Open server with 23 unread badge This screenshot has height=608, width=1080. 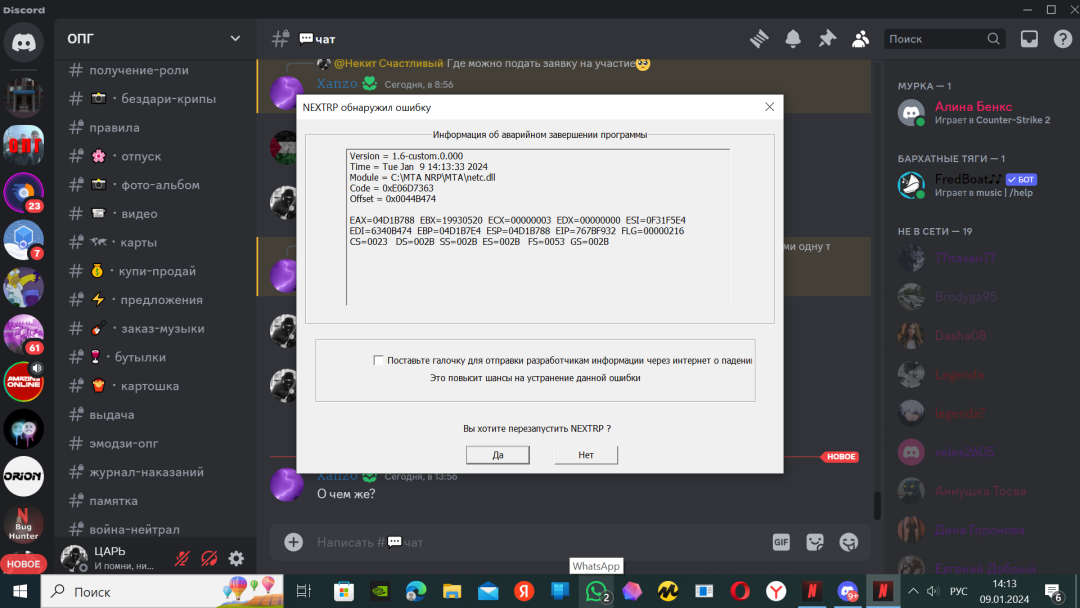(23, 192)
